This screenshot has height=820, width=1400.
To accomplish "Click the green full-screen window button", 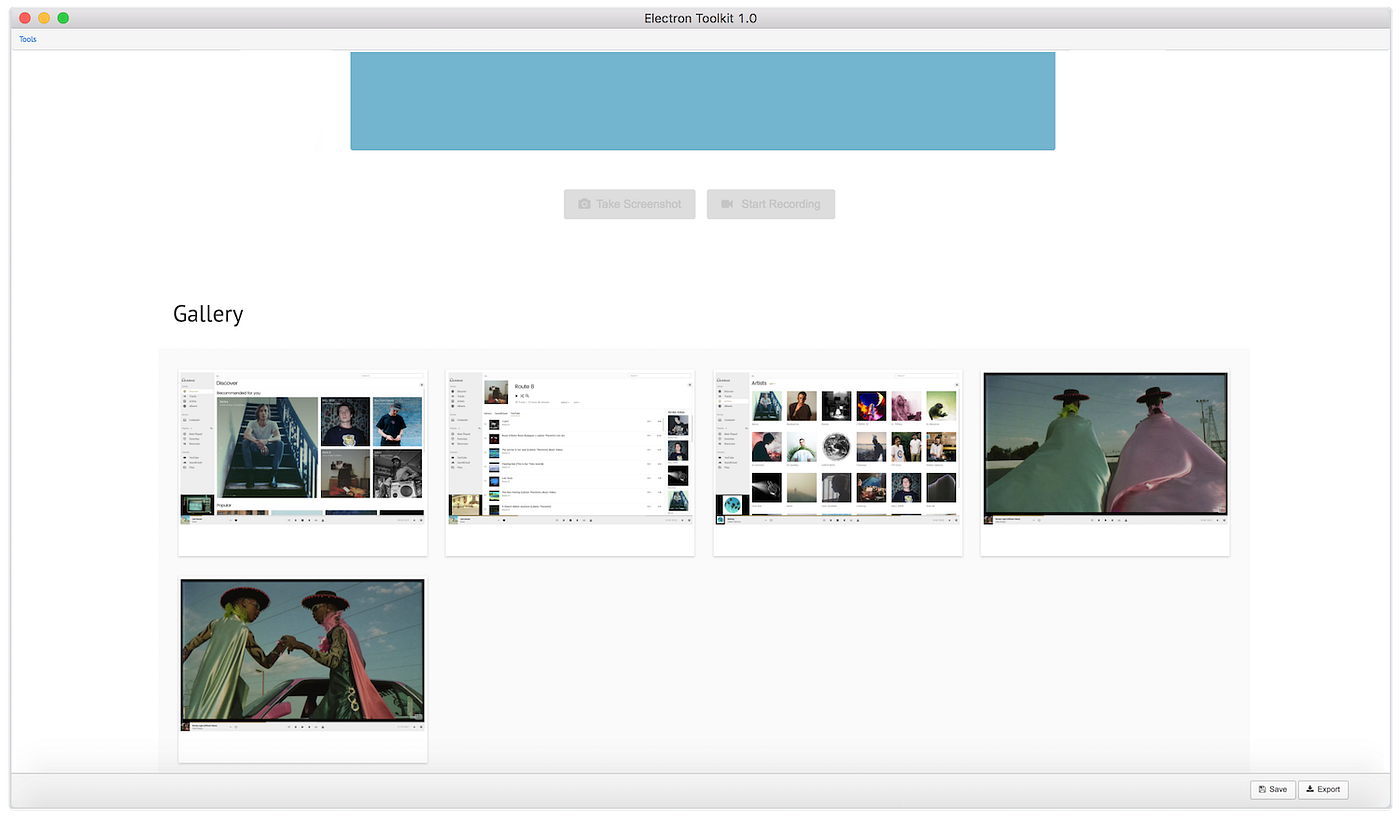I will (63, 17).
